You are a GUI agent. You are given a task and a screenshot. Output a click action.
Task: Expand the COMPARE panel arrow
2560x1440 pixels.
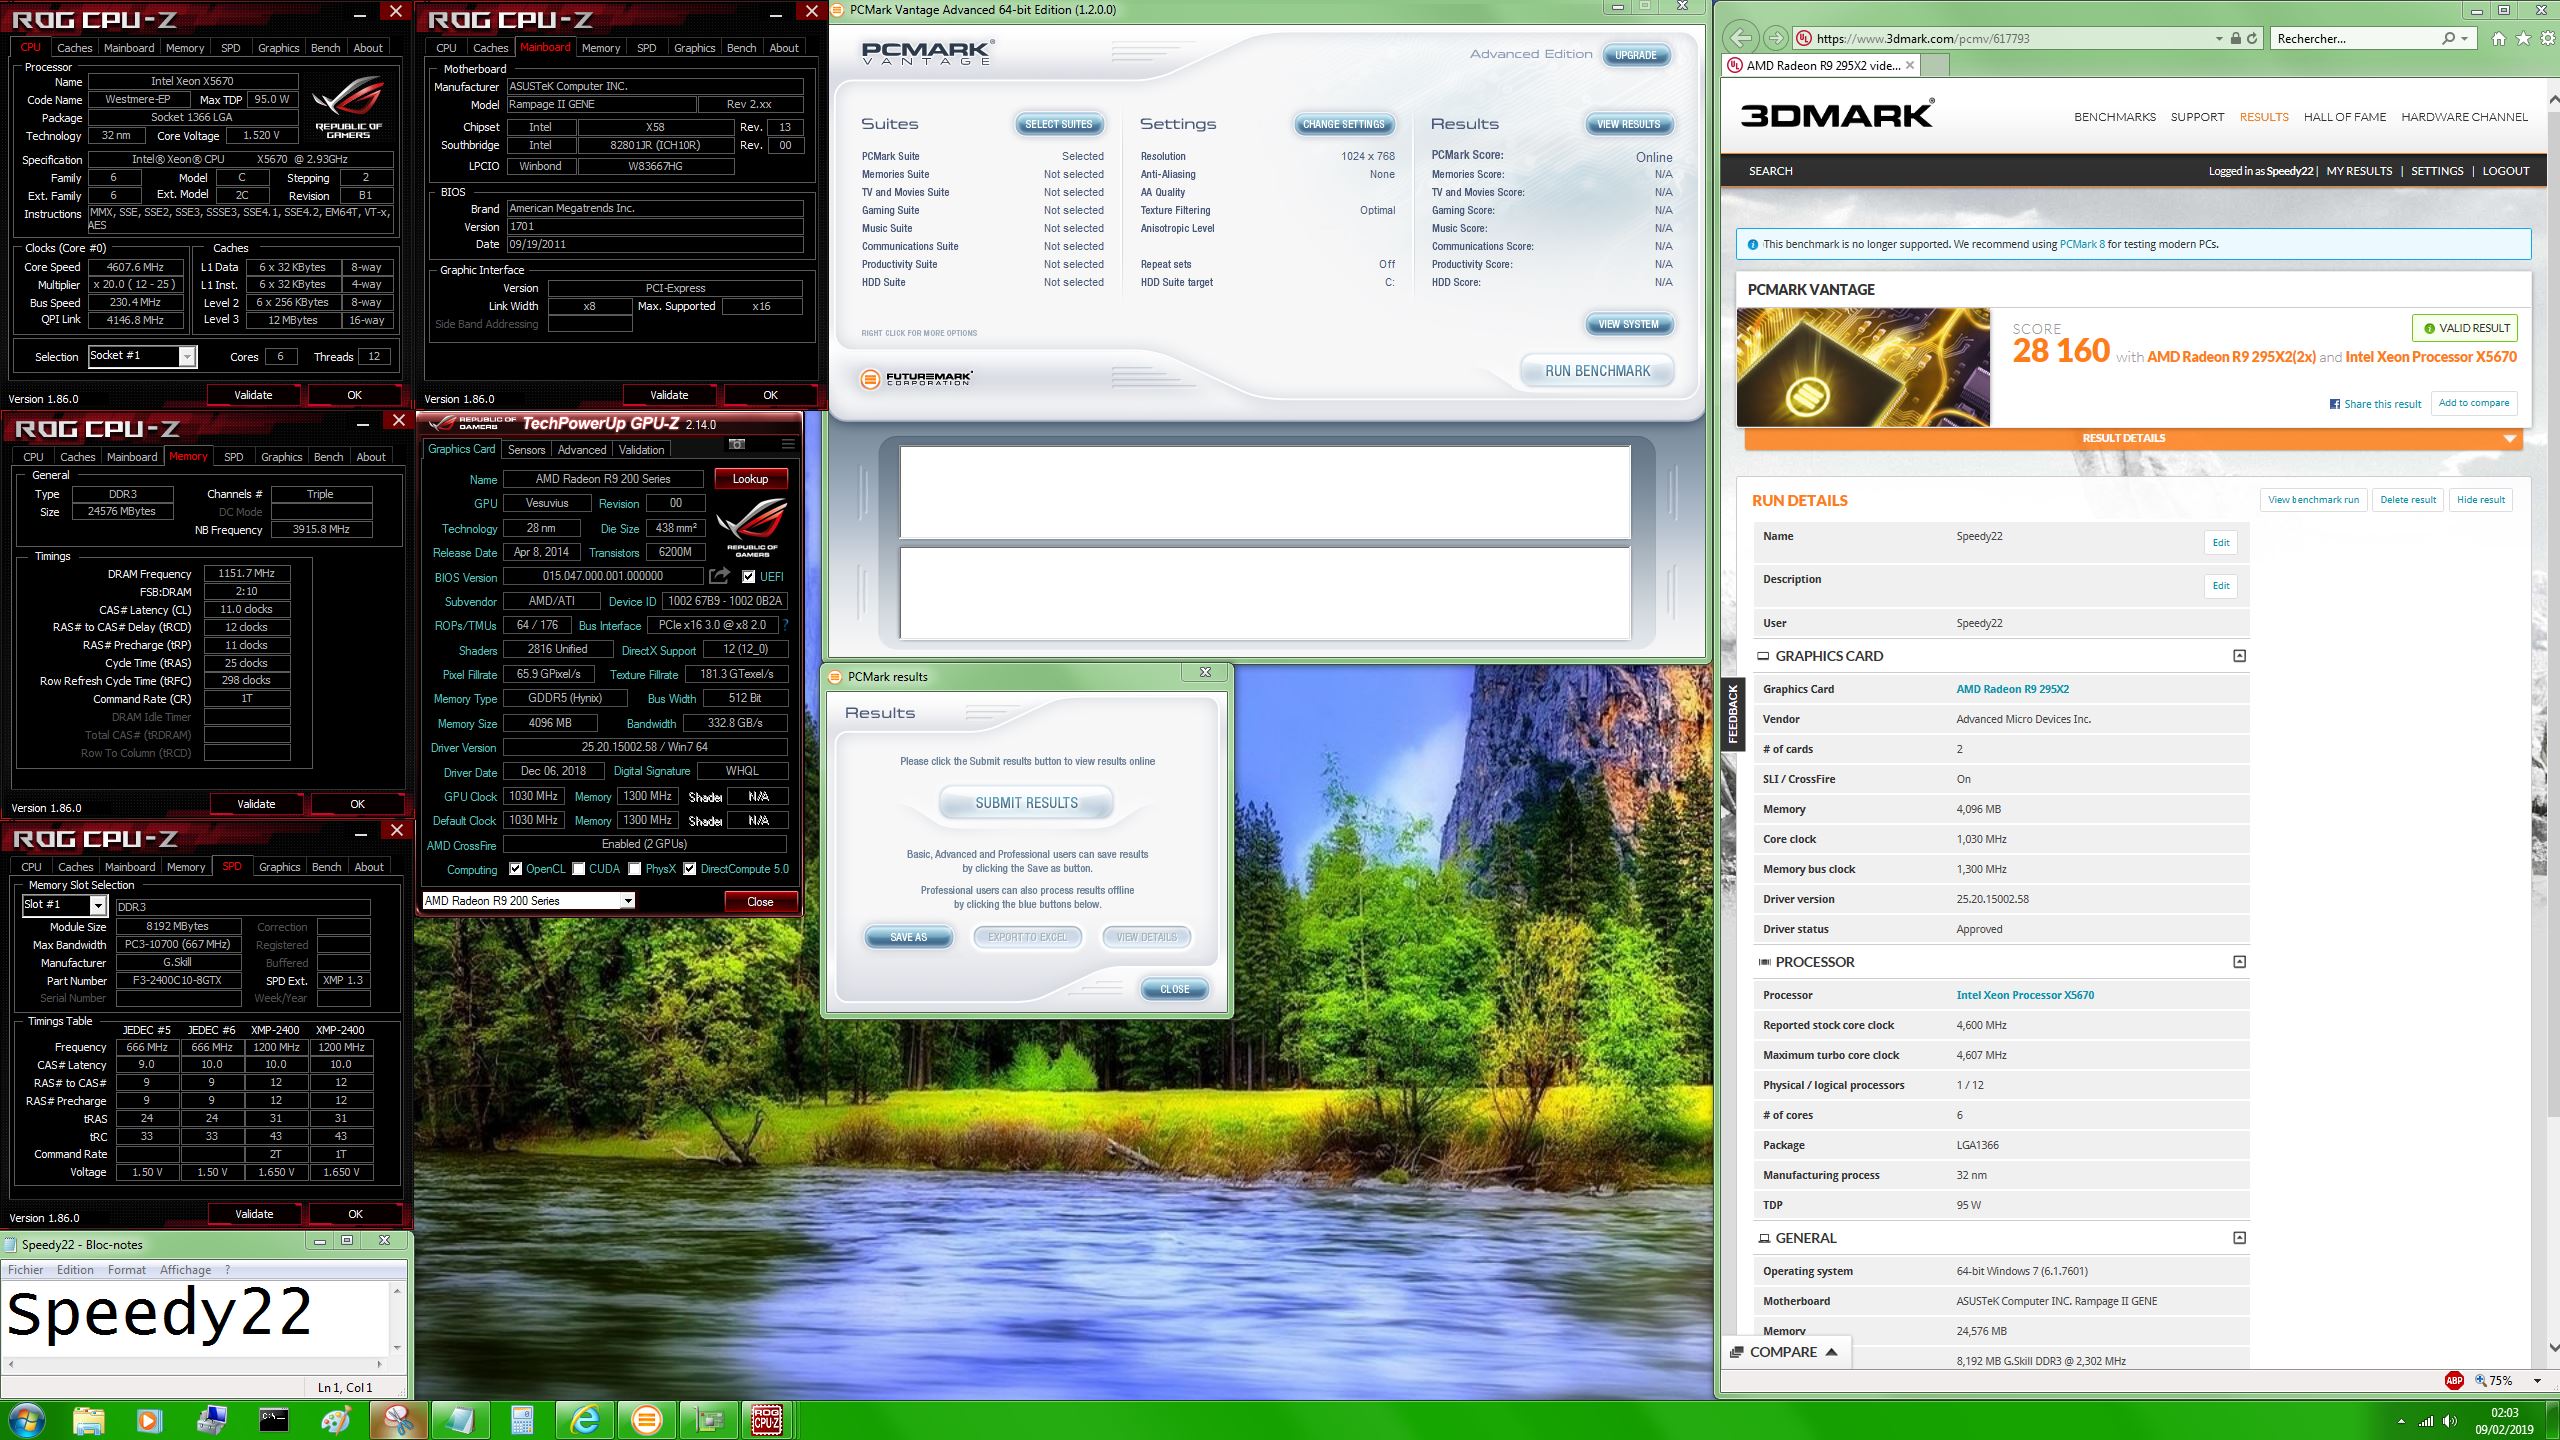(1832, 1352)
